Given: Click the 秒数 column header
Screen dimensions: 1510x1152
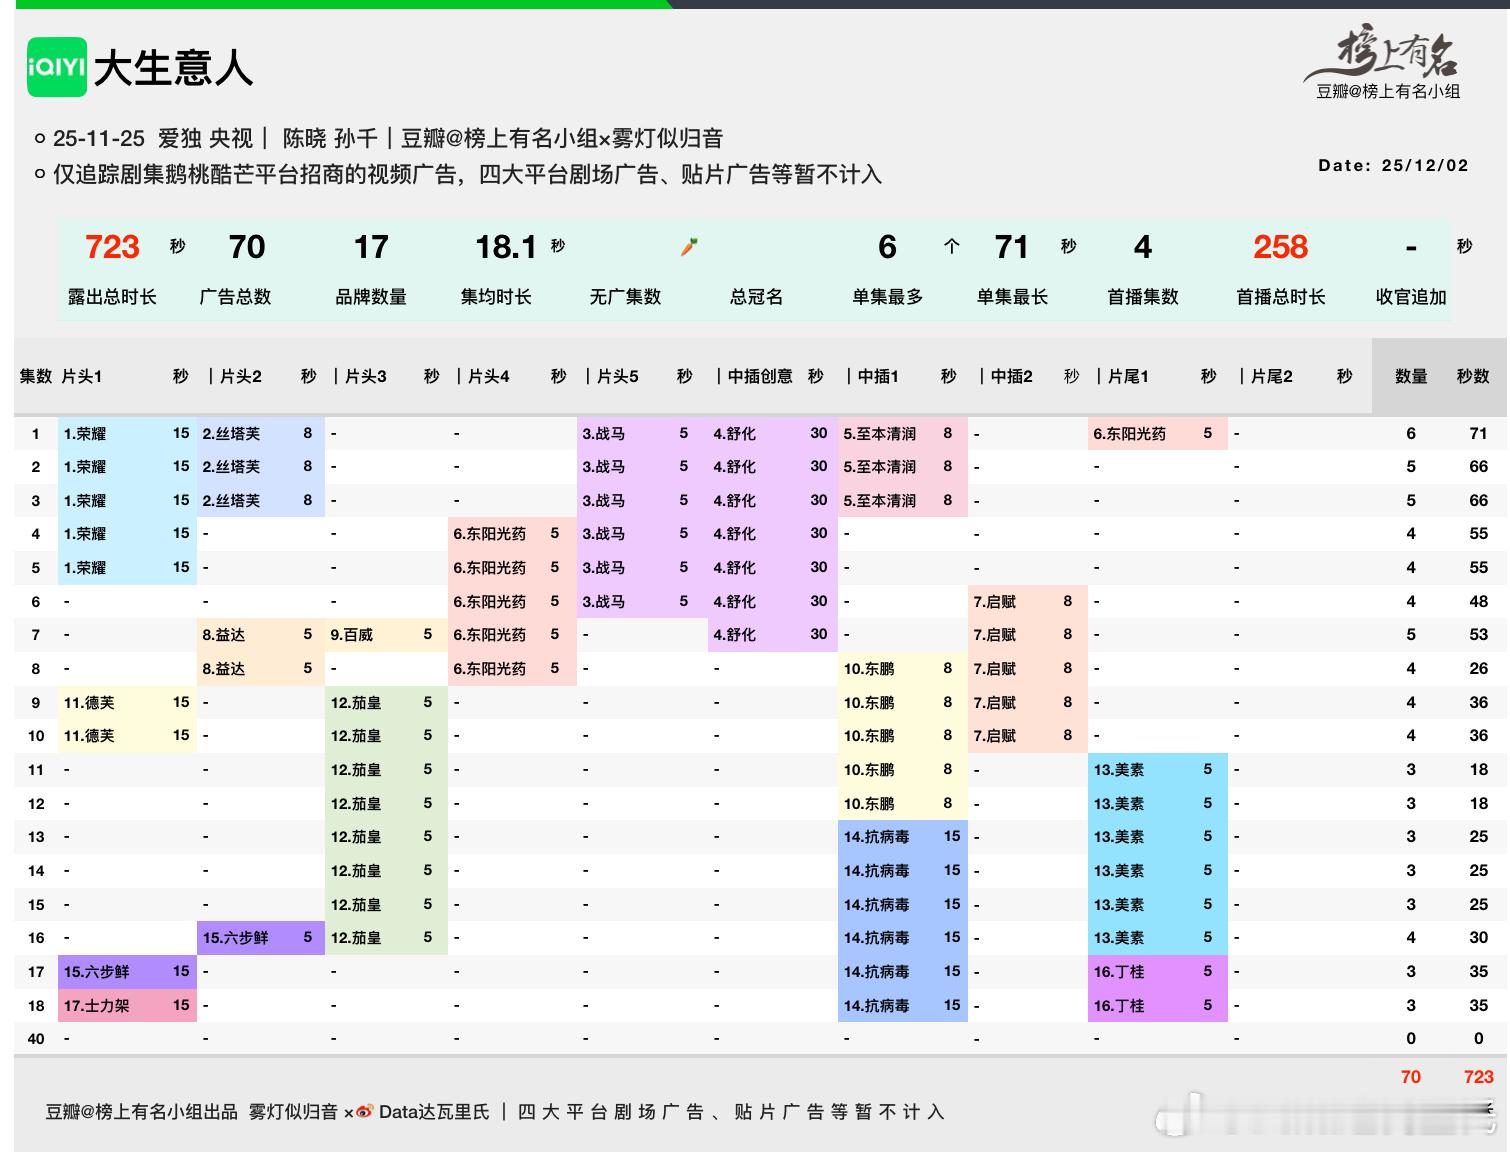Looking at the screenshot, I should pos(1473,376).
